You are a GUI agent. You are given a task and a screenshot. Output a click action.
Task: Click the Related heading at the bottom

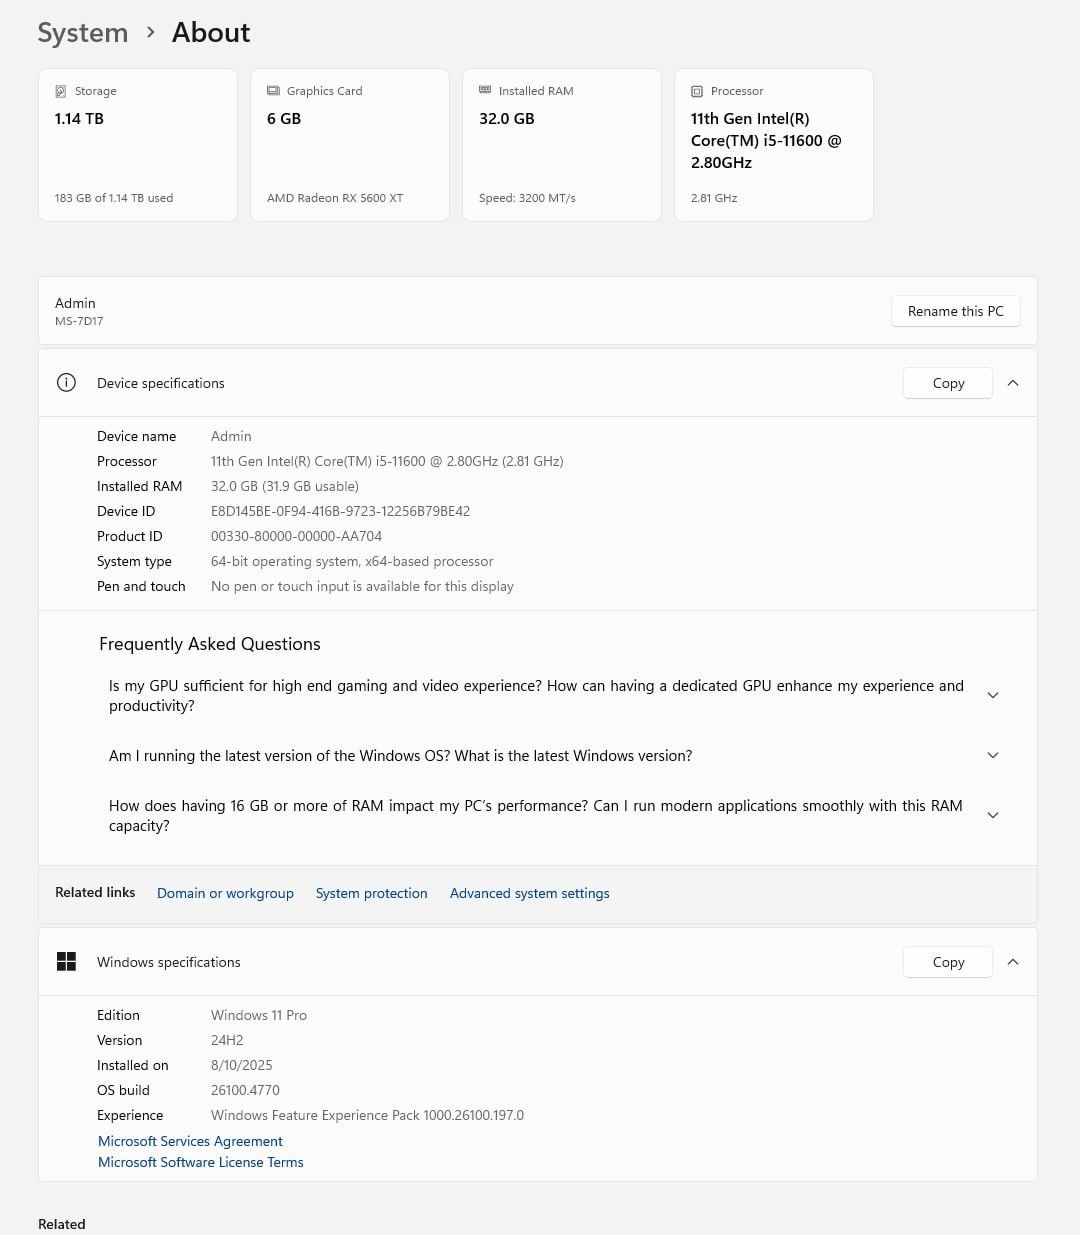pos(62,1224)
